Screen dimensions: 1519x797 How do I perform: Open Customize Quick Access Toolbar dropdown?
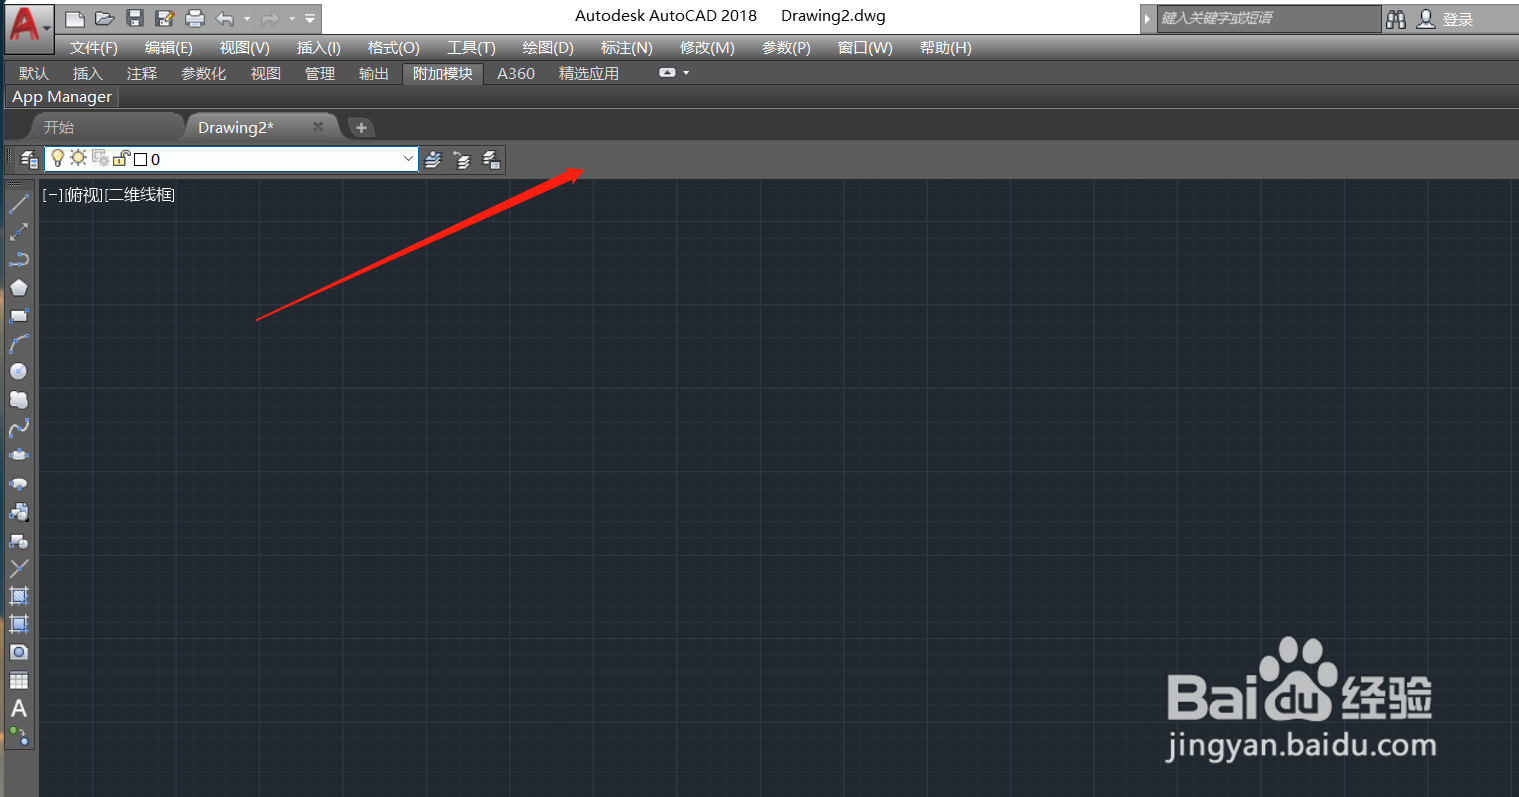311,18
